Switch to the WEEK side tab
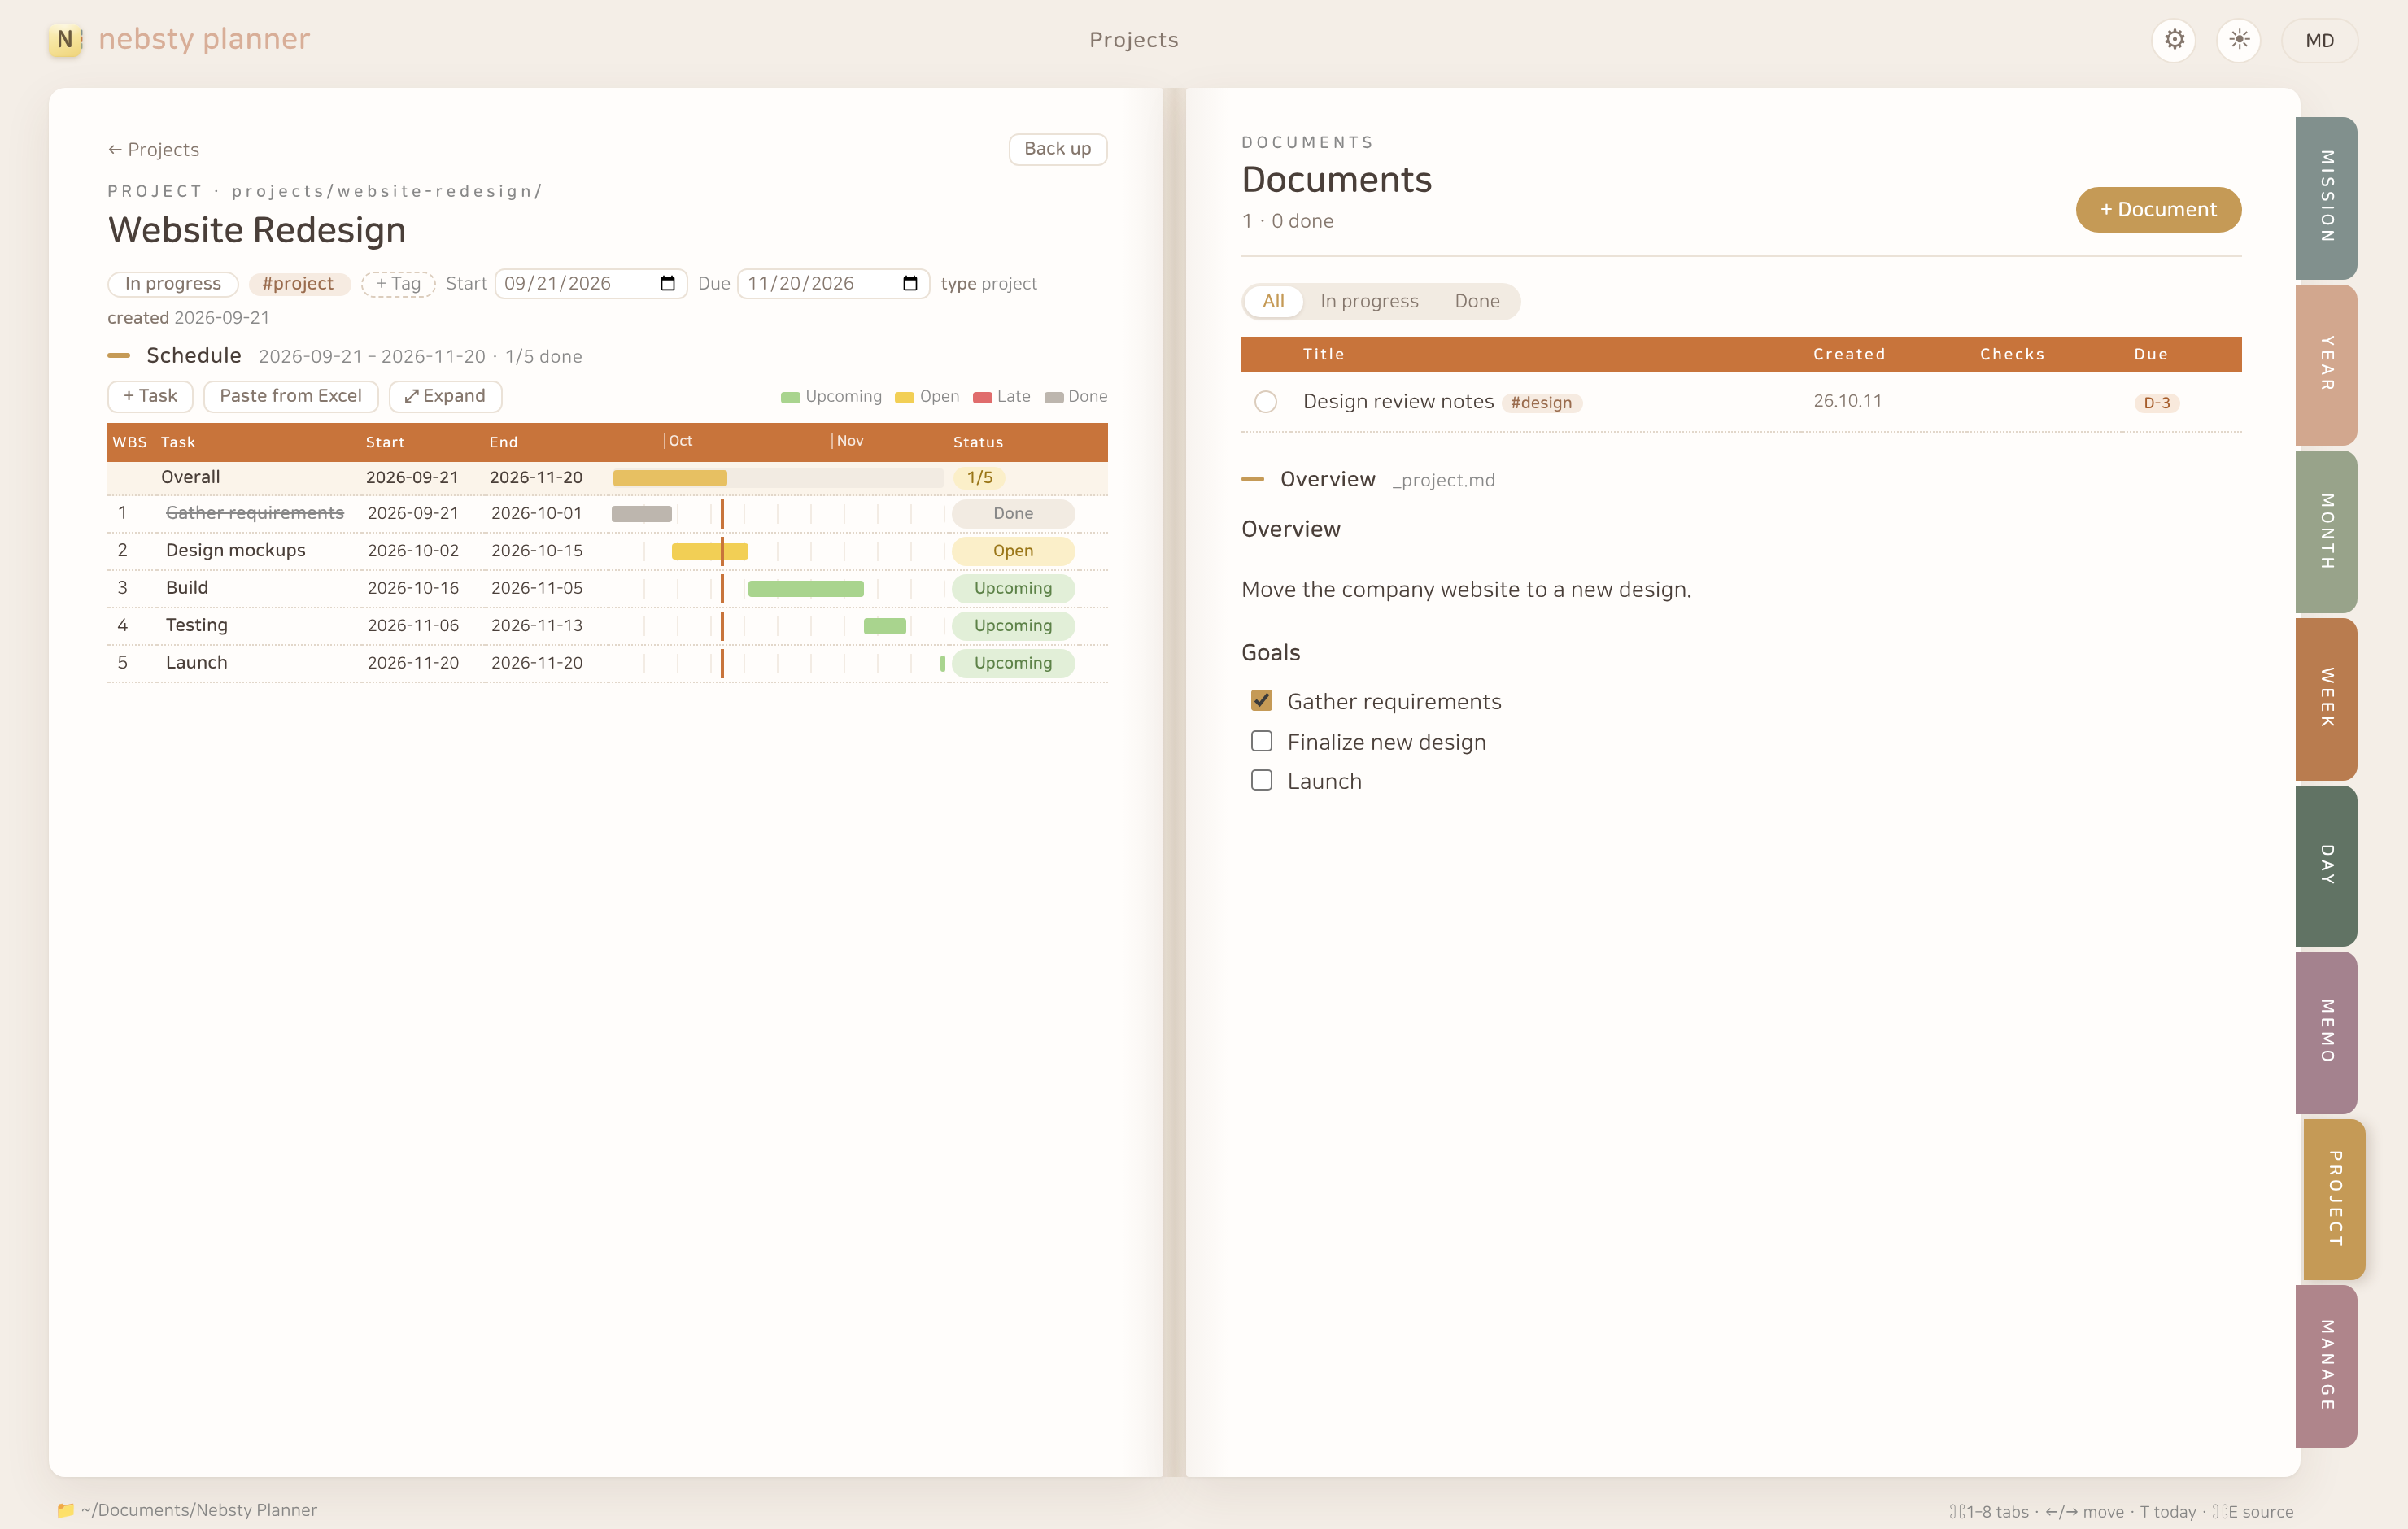Image resolution: width=2408 pixels, height=1529 pixels. pyautogui.click(x=2327, y=698)
